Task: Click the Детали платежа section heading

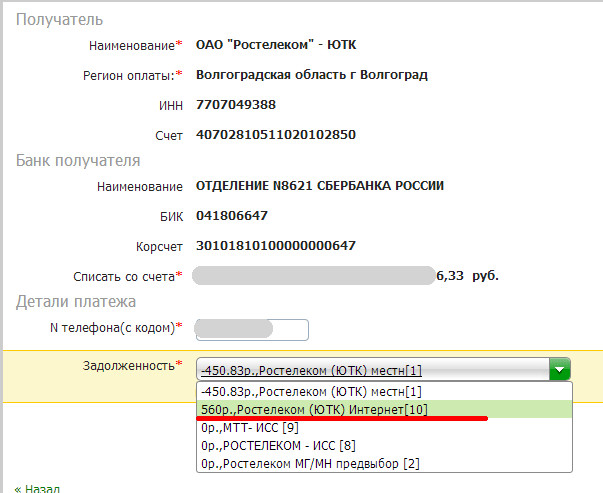Action: 75,301
